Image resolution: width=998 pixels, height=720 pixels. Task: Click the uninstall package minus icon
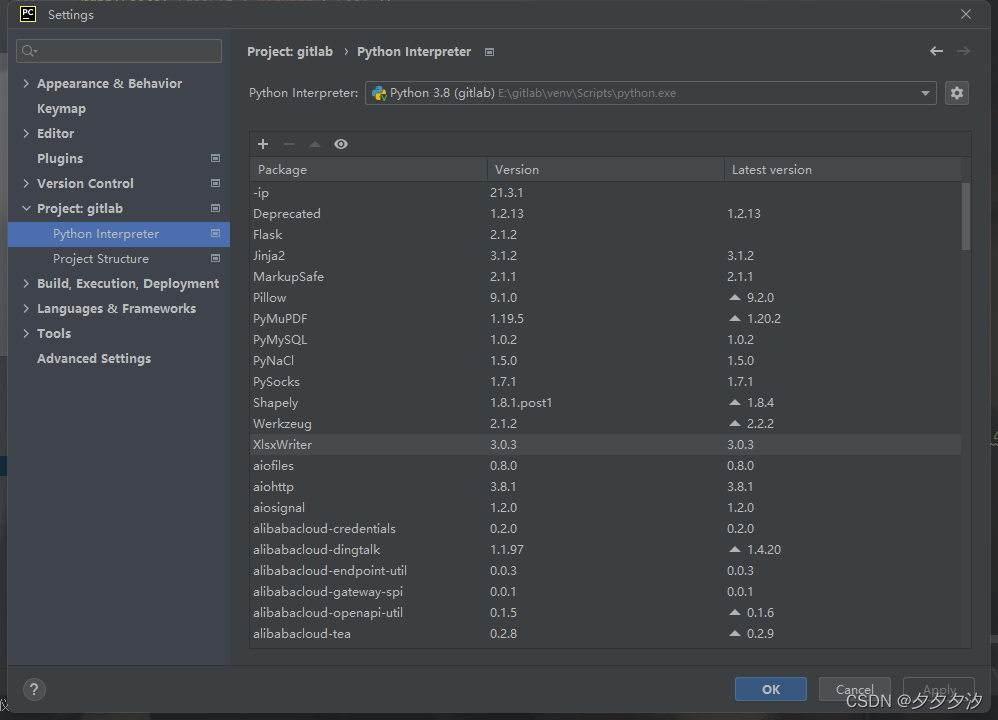pyautogui.click(x=289, y=144)
